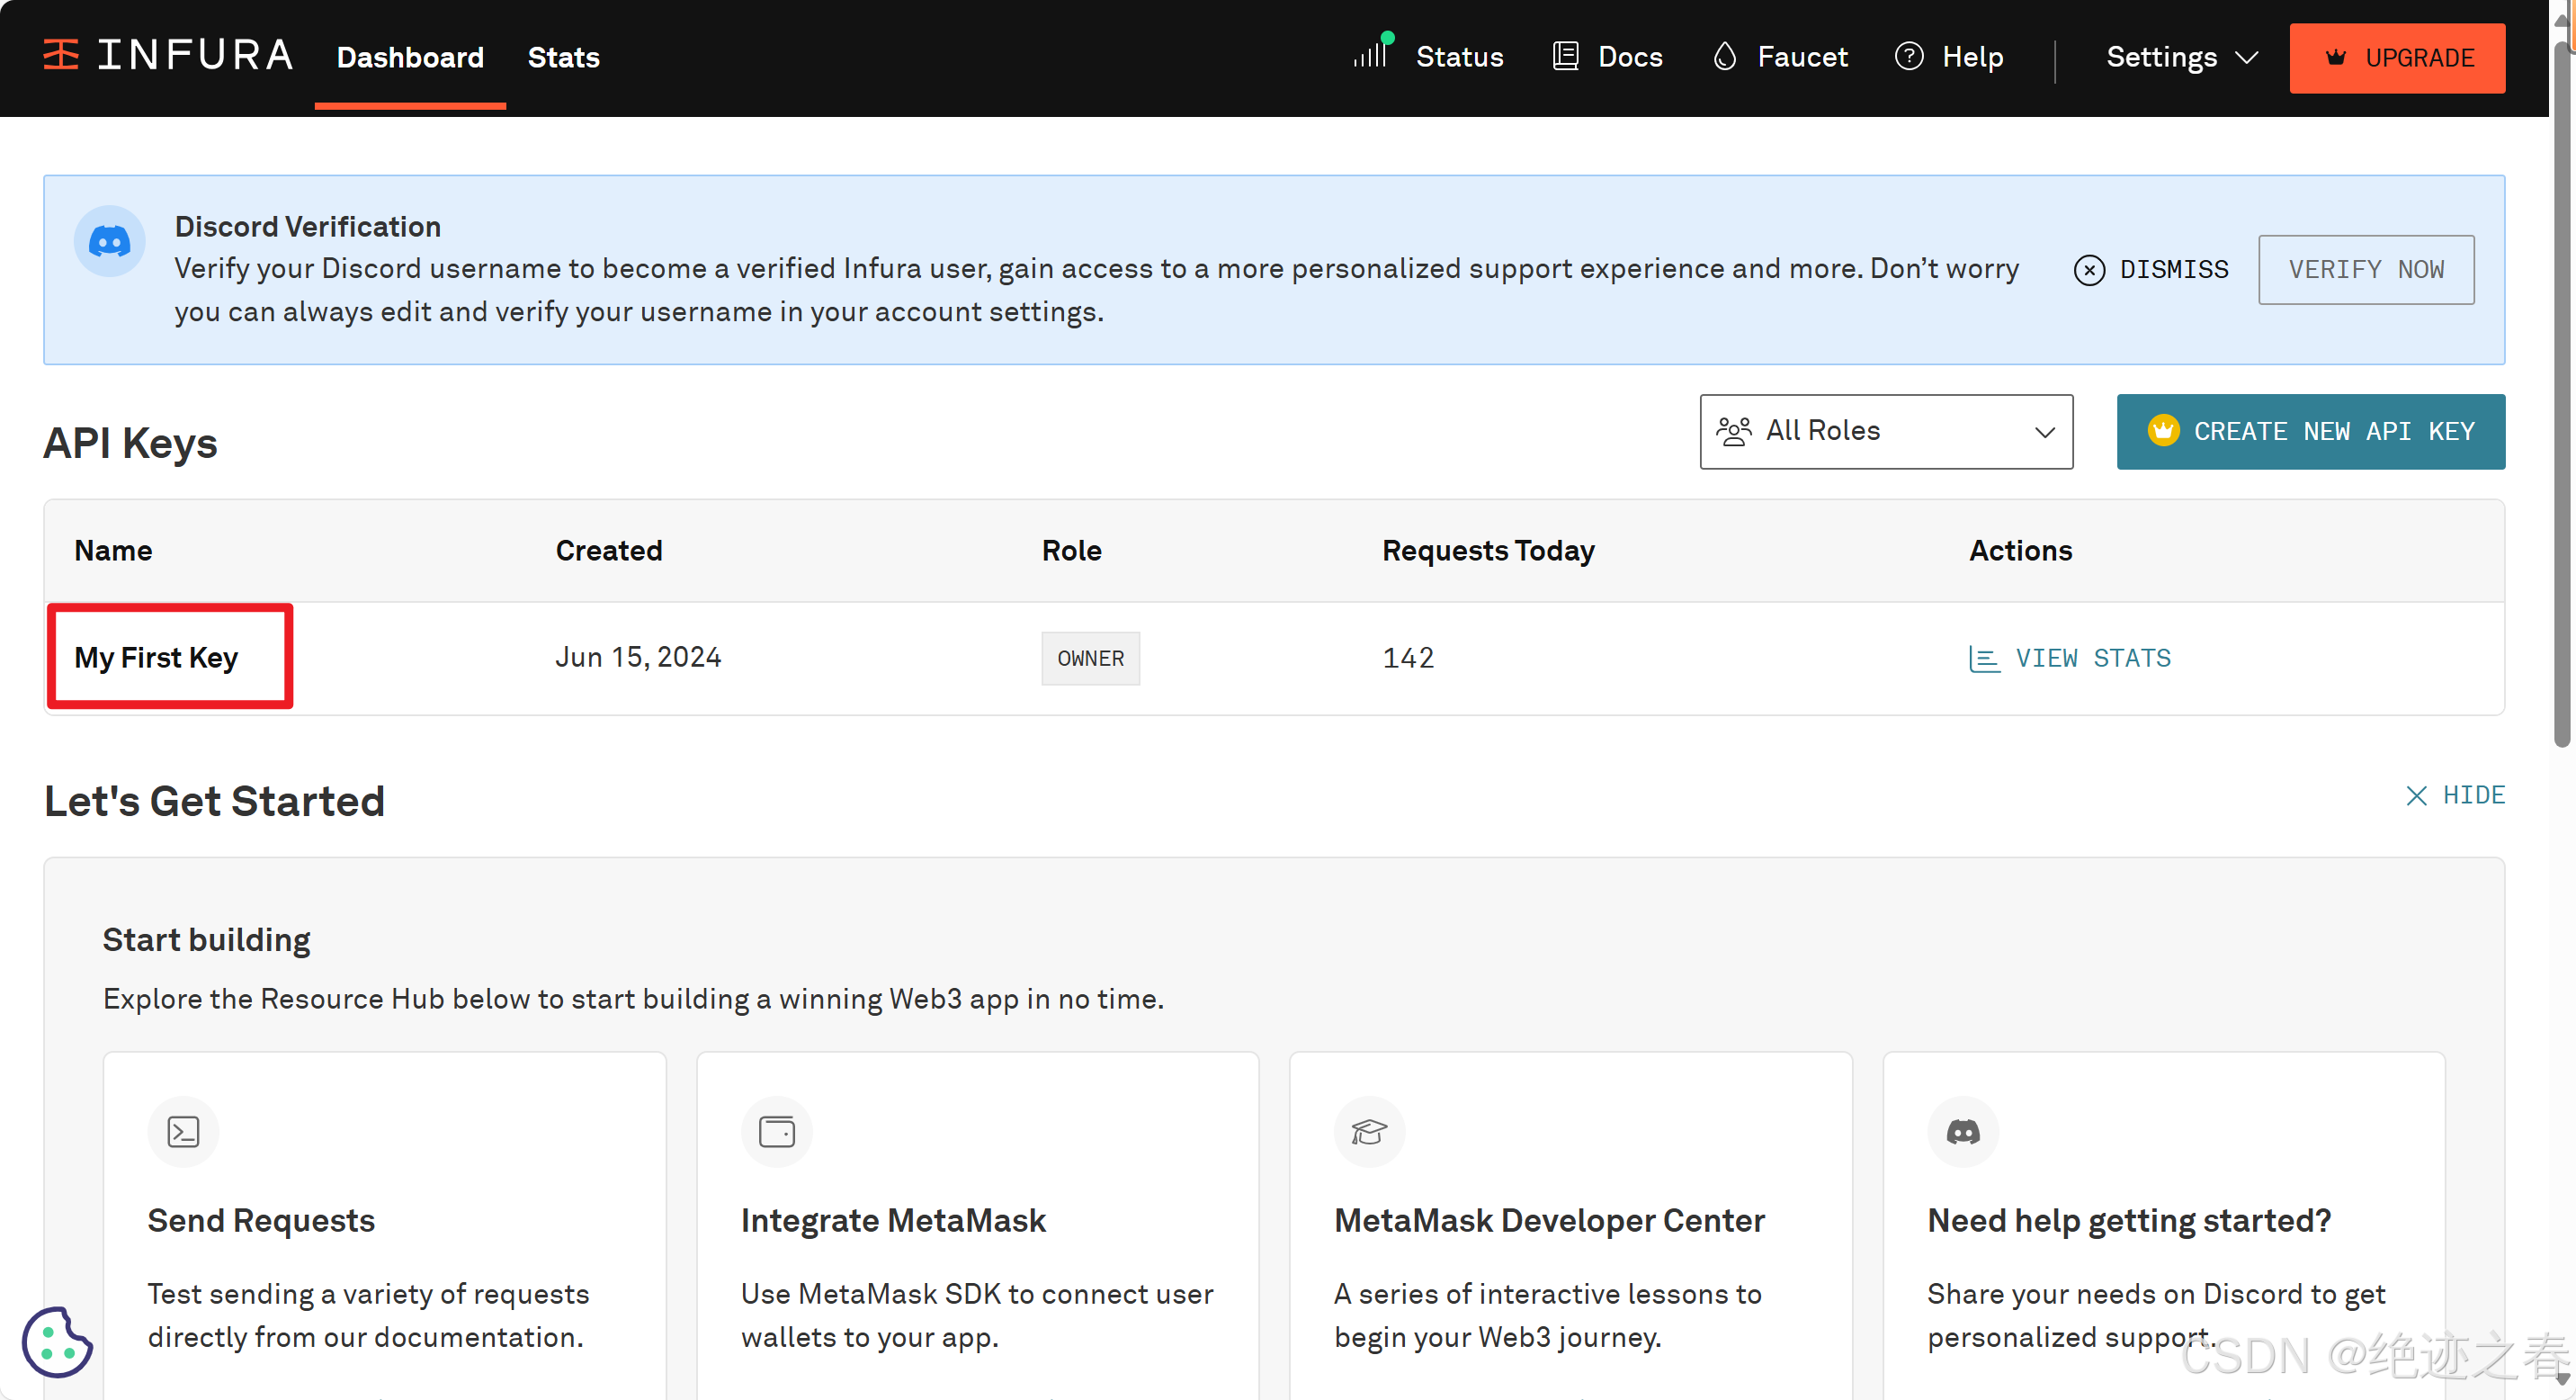2576x1400 pixels.
Task: Click the Integrate MetaMask wallet icon
Action: [x=776, y=1132]
